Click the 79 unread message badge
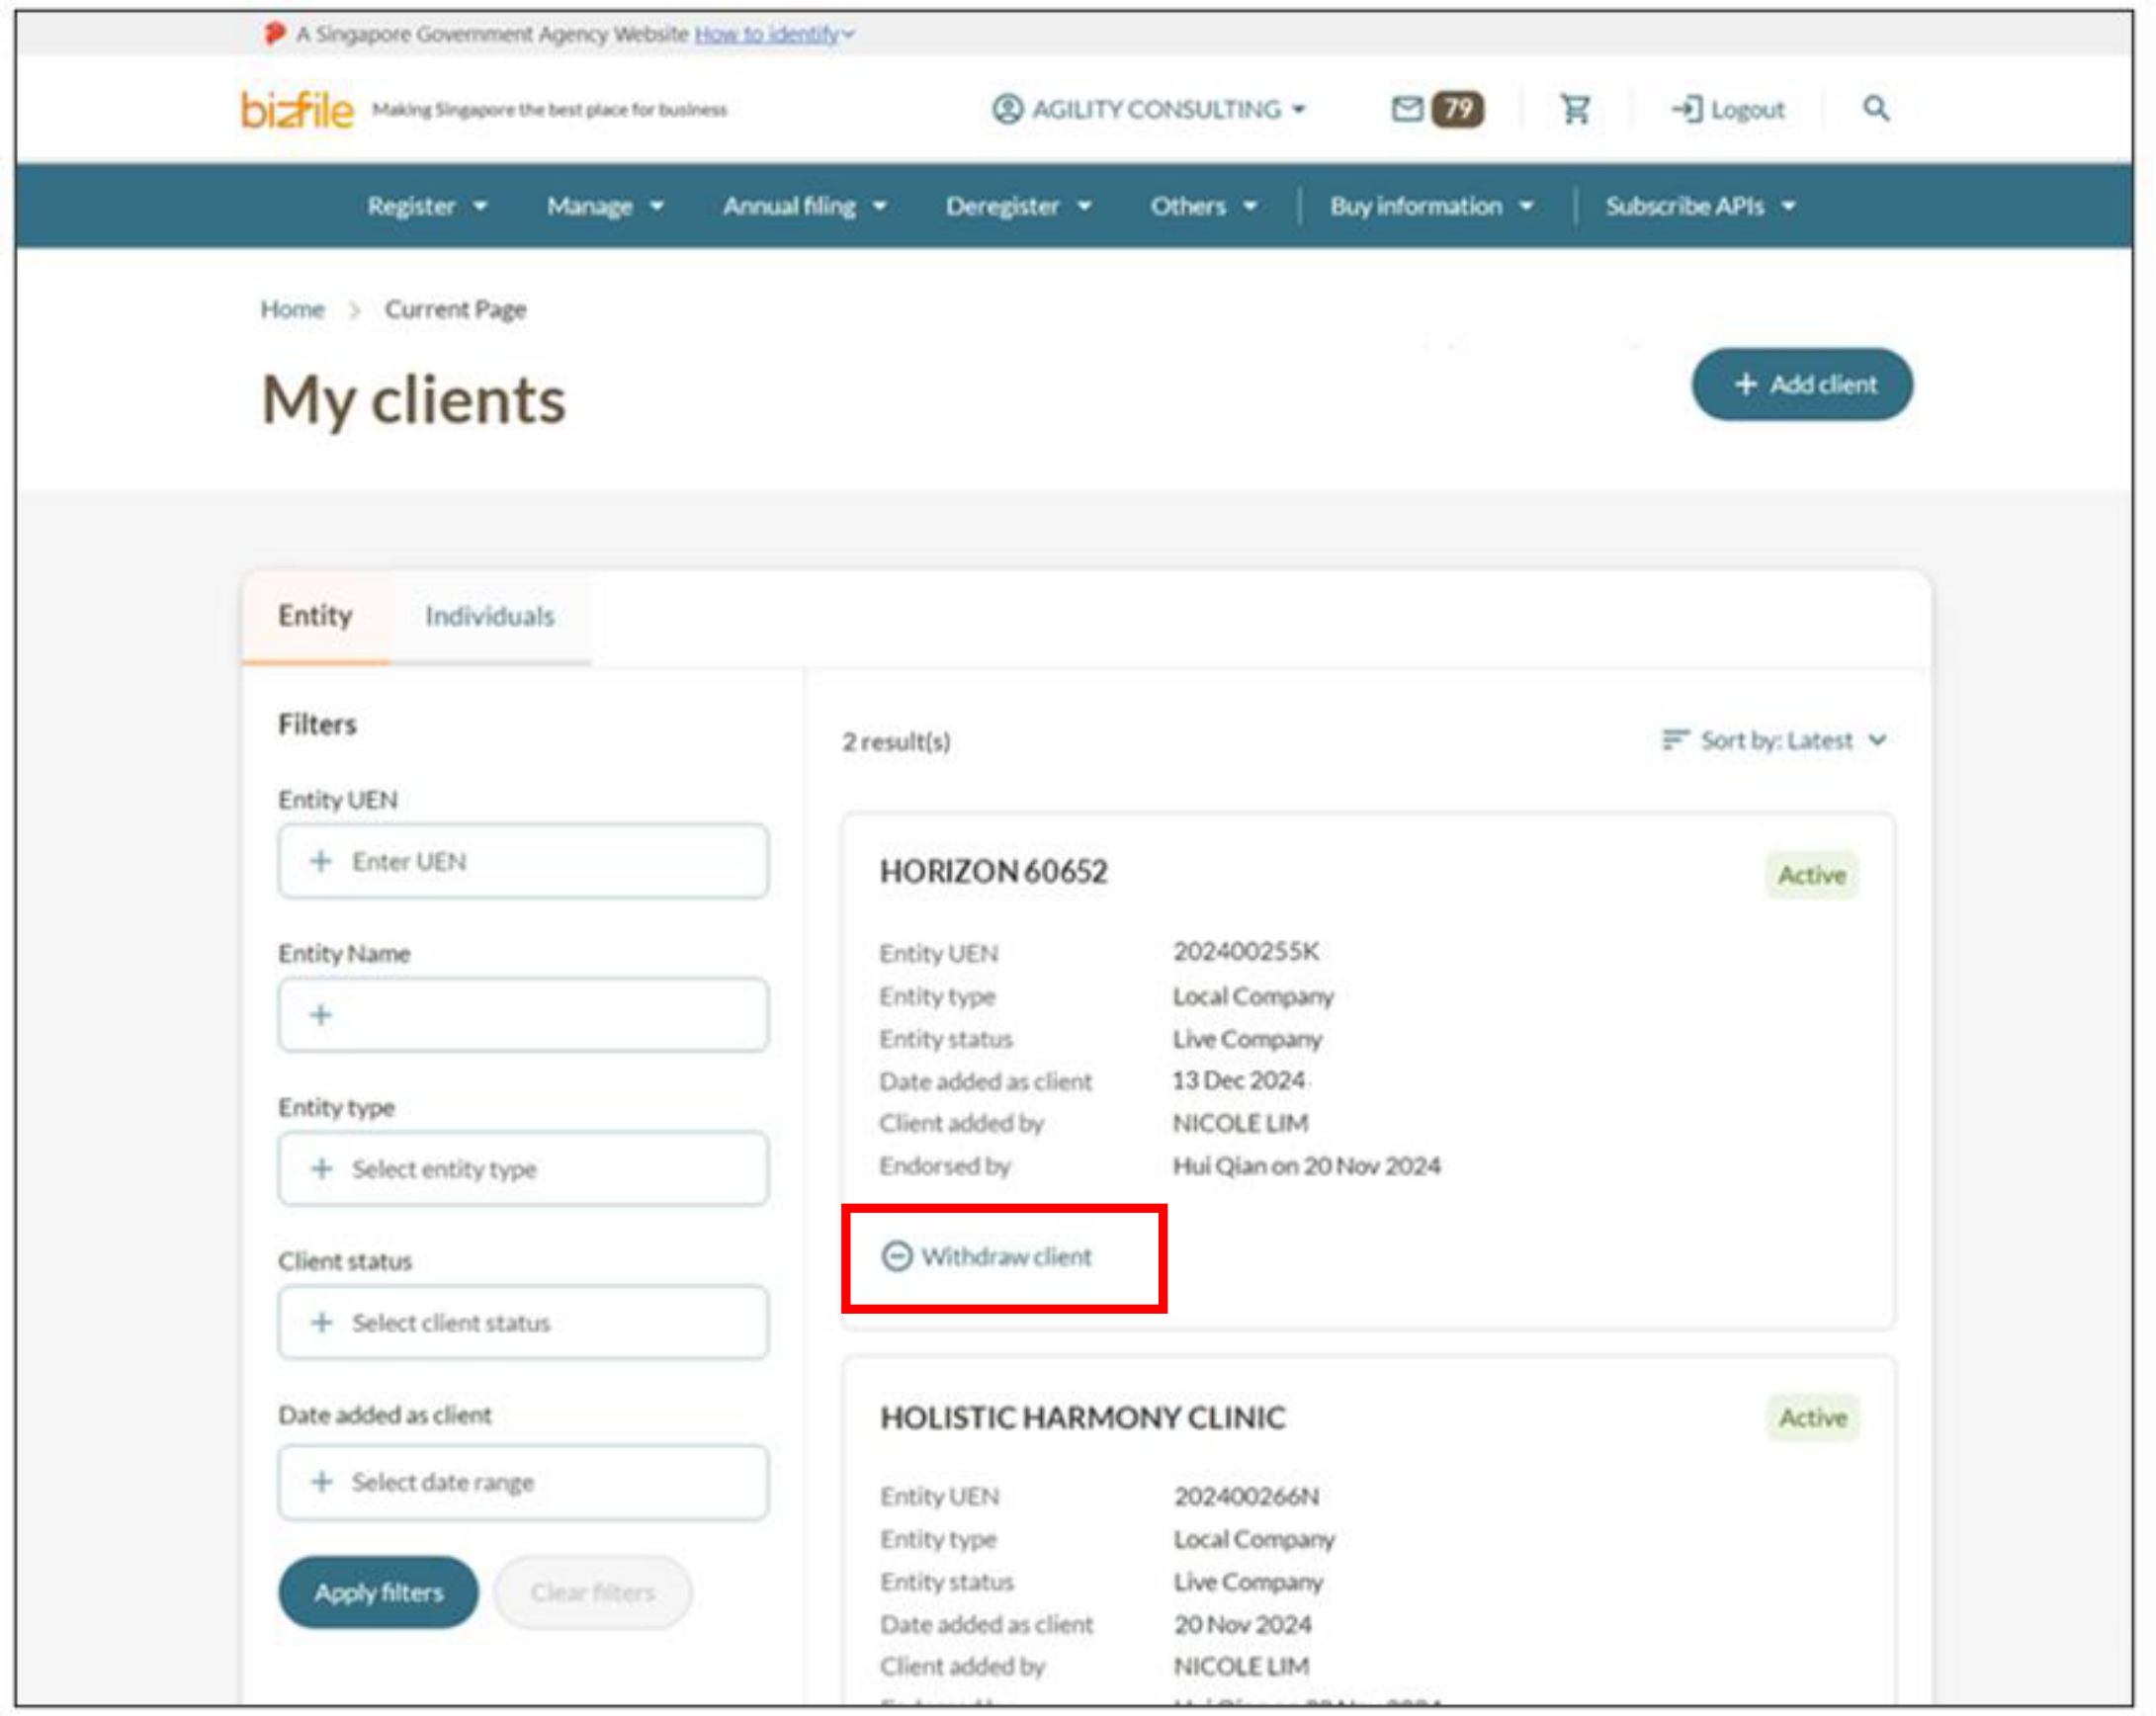 point(1457,108)
